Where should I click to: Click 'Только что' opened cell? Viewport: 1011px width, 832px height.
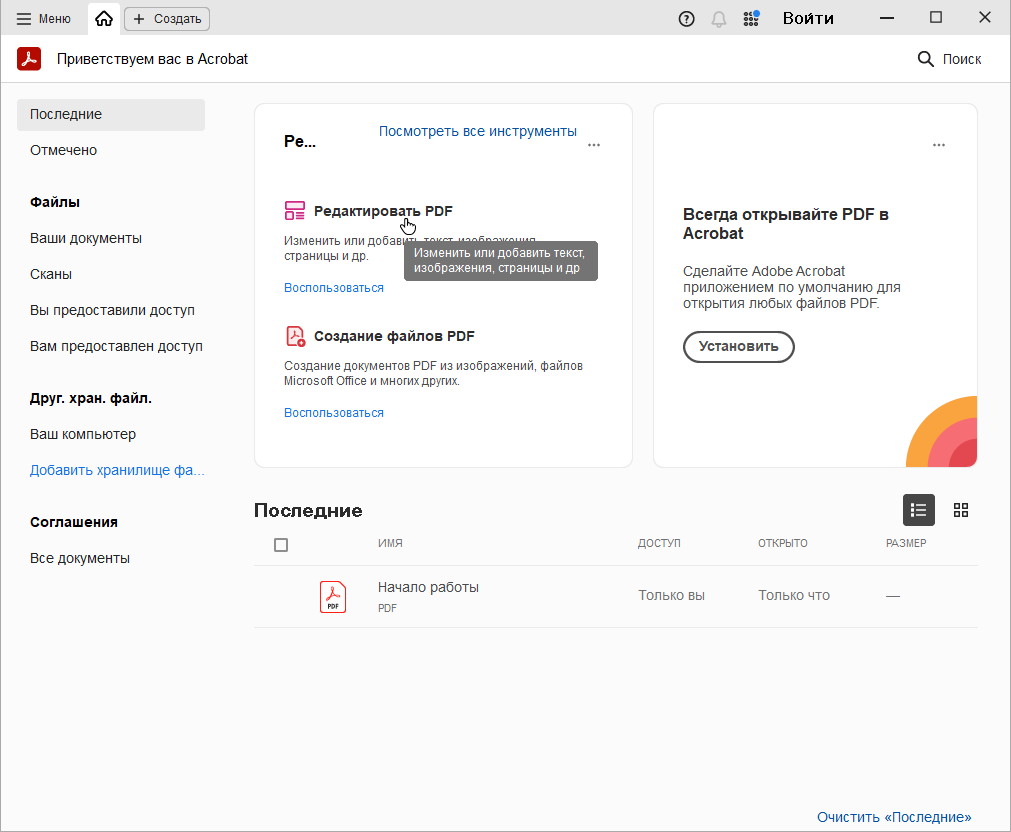pyautogui.click(x=794, y=595)
